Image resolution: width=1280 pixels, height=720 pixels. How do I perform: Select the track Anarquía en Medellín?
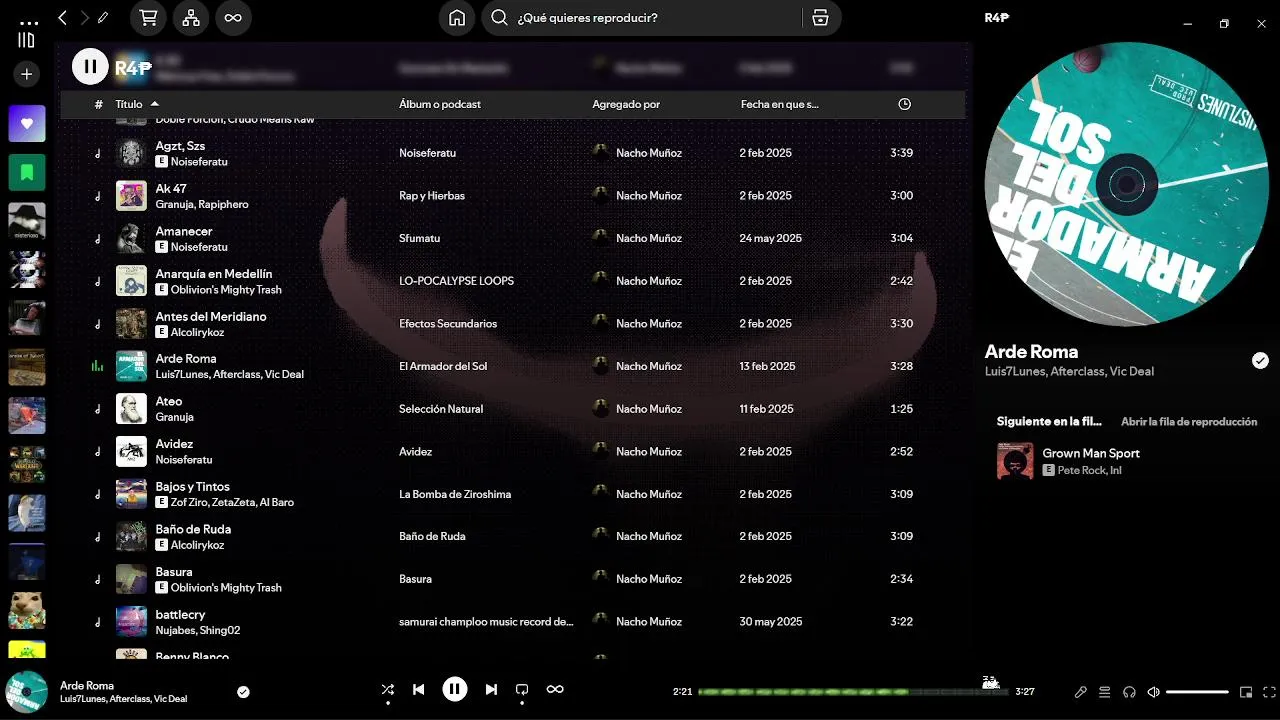(x=214, y=274)
